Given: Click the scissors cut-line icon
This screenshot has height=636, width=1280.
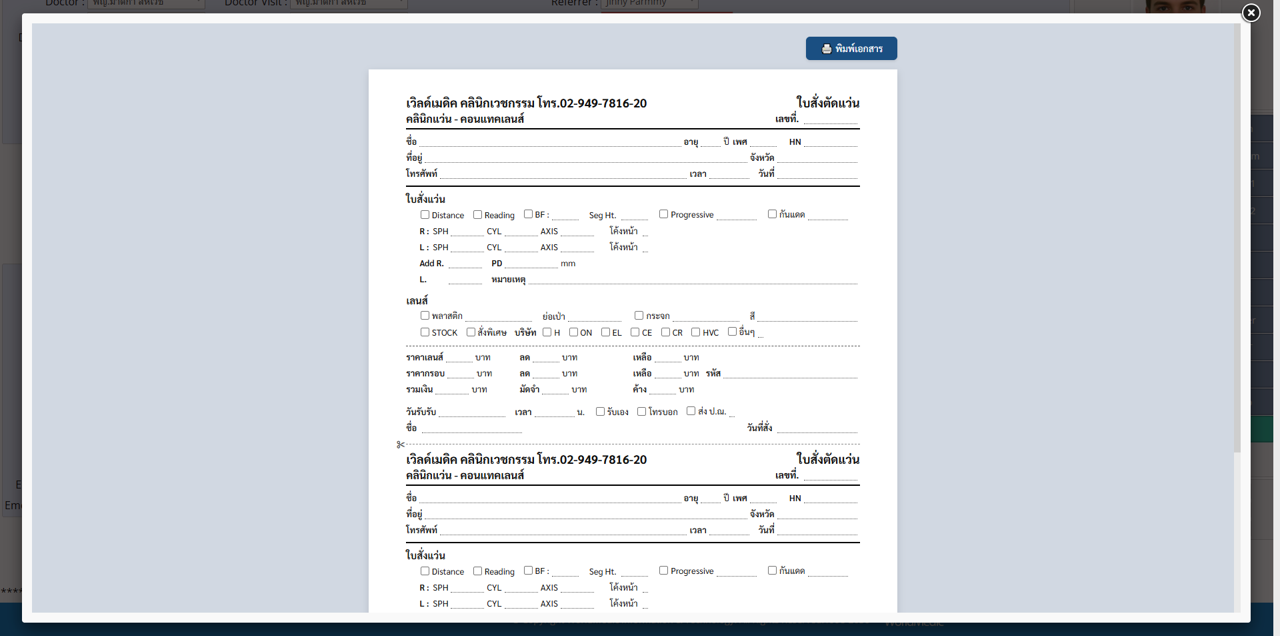Looking at the screenshot, I should (400, 444).
